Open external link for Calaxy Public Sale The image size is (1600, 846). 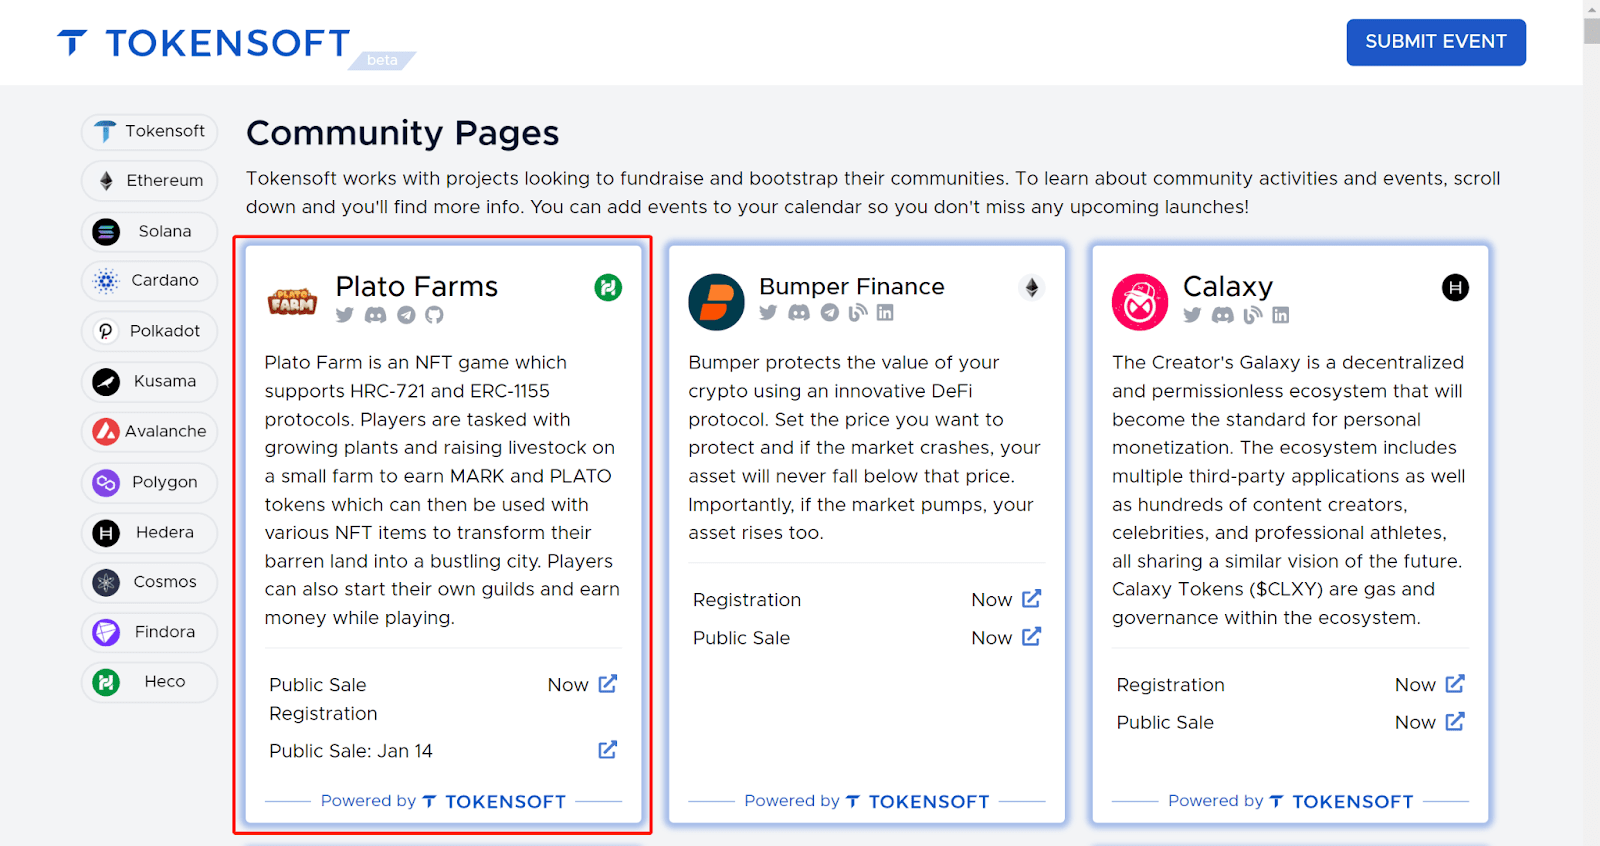(1455, 721)
